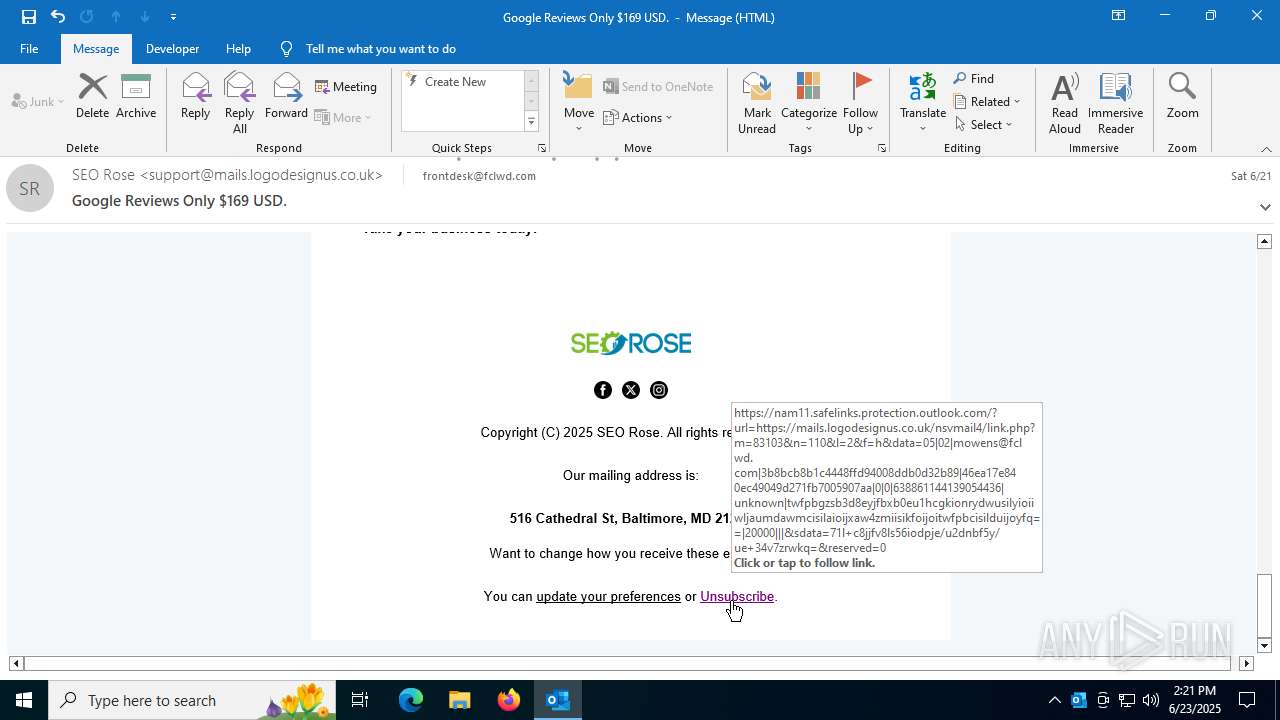Image resolution: width=1280 pixels, height=720 pixels.
Task: Open the SEO Rose X icon
Action: tap(631, 390)
